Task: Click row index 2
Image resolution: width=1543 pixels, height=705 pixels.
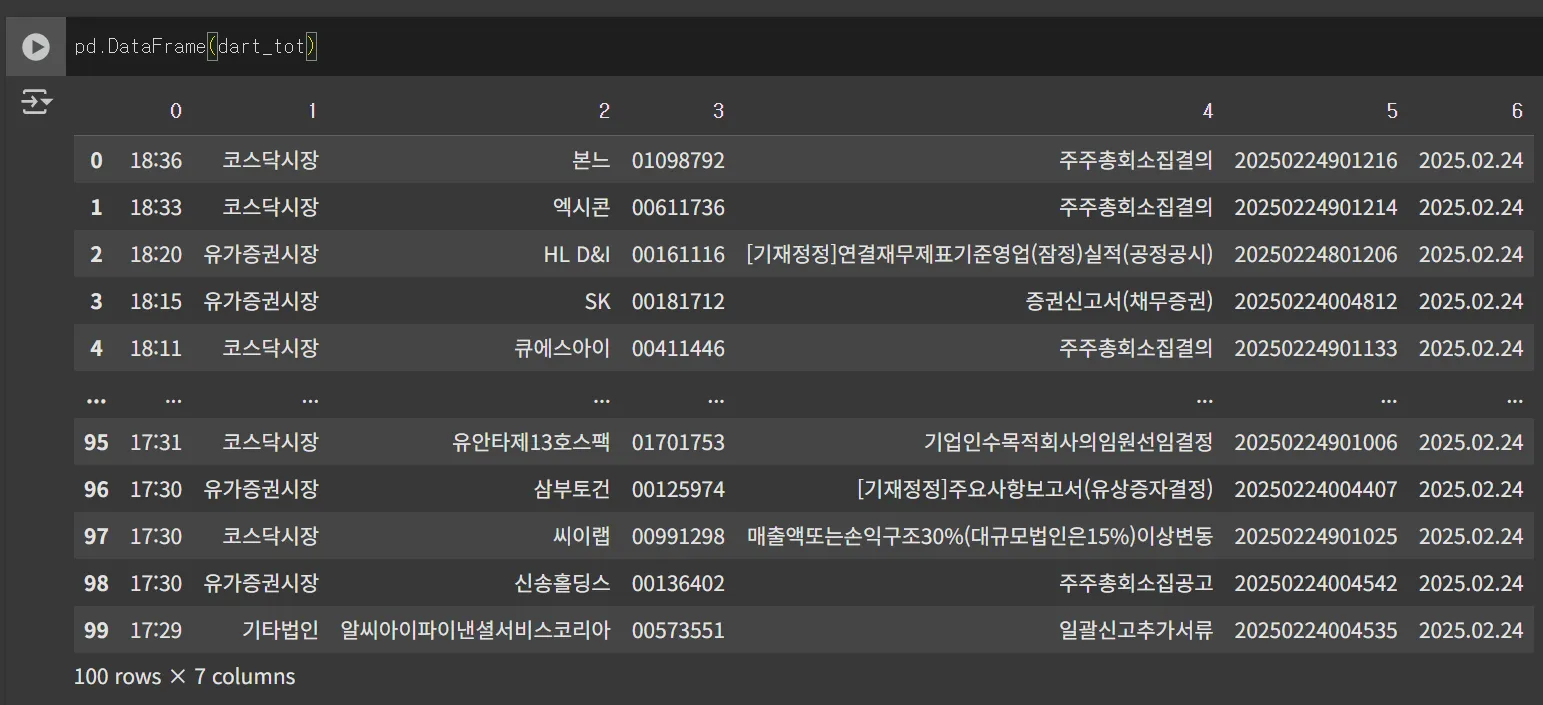Action: 96,254
